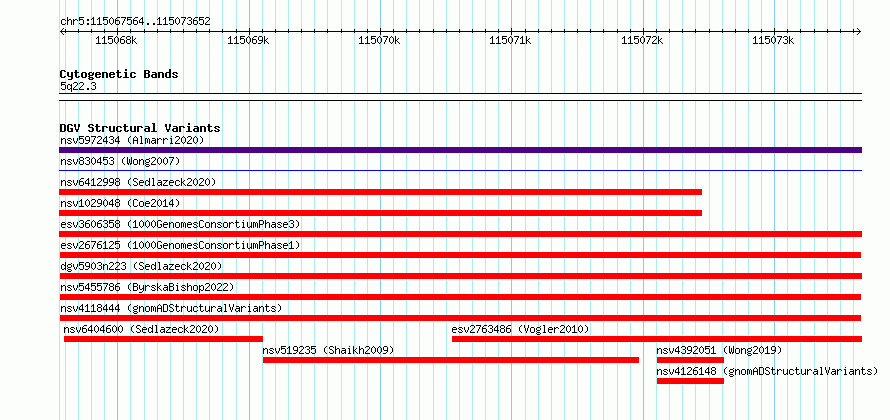This screenshot has width=890, height=420.
Task: Click the DGV Structural Variants track title
Action: (140, 128)
